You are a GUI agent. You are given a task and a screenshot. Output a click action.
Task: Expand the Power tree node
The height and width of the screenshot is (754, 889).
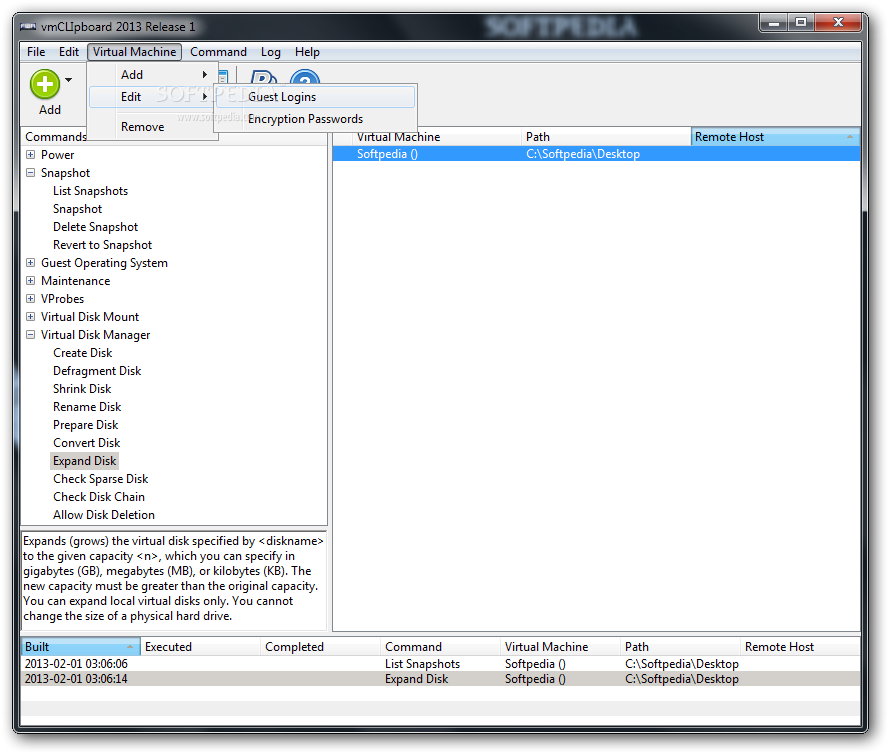coord(31,155)
